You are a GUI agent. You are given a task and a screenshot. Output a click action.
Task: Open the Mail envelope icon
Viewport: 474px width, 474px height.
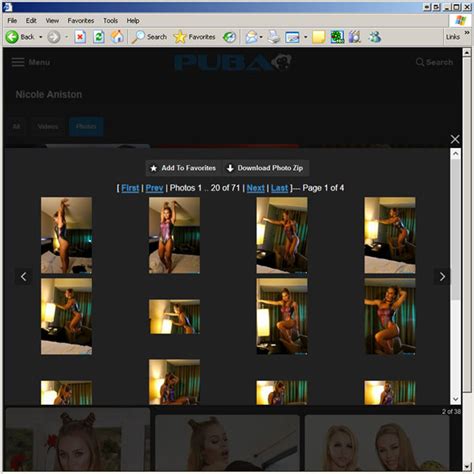pyautogui.click(x=252, y=37)
